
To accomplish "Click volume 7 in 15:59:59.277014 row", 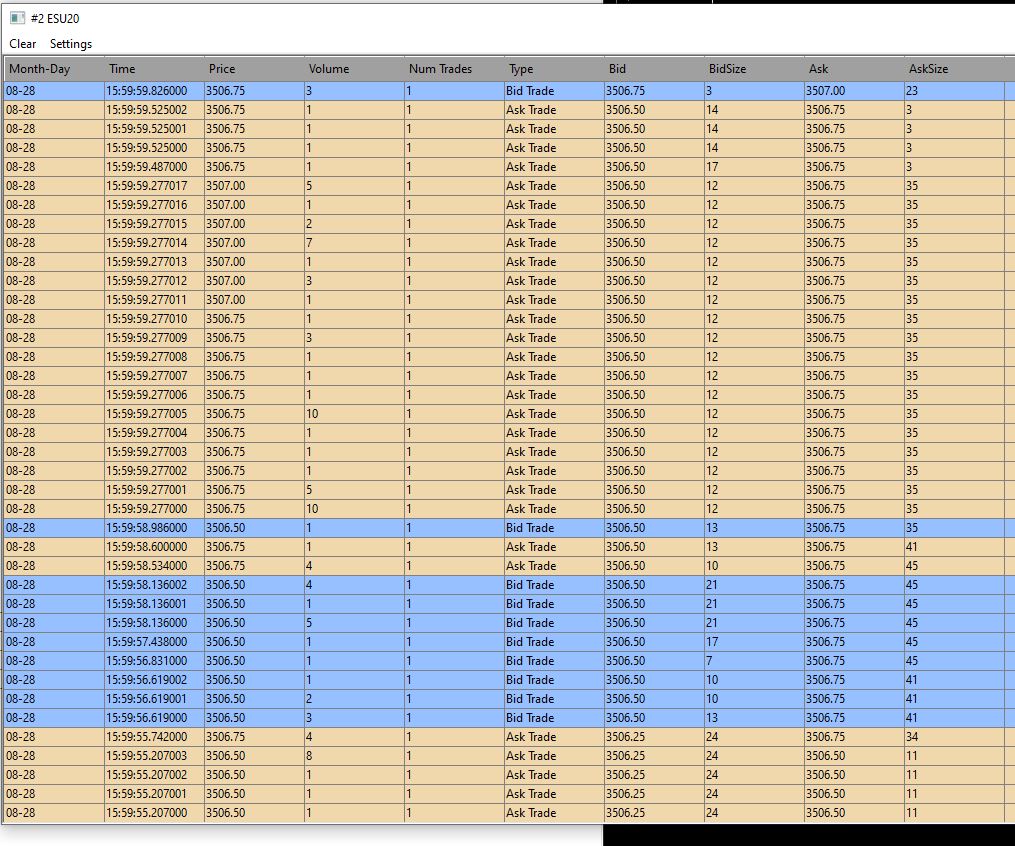I will 354,243.
